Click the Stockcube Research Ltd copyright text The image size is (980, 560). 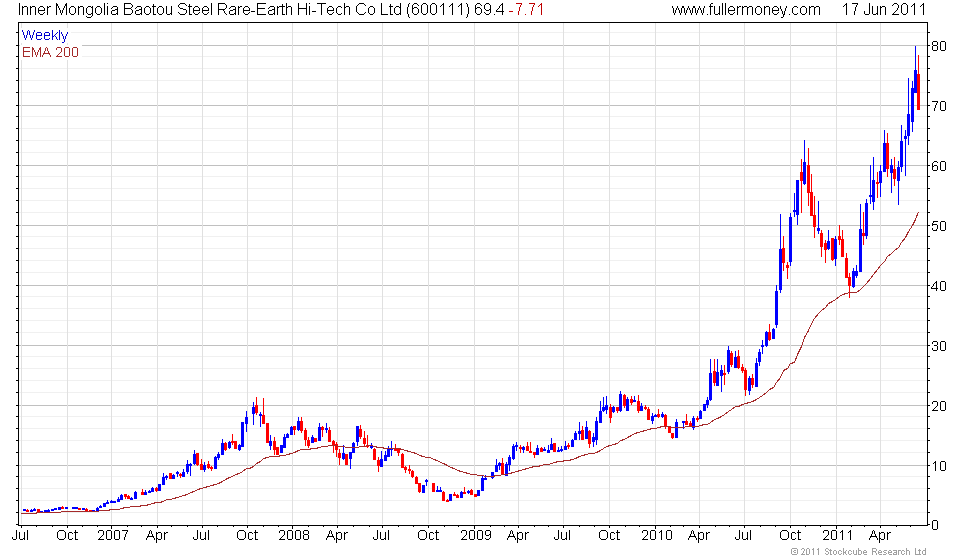click(x=858, y=551)
